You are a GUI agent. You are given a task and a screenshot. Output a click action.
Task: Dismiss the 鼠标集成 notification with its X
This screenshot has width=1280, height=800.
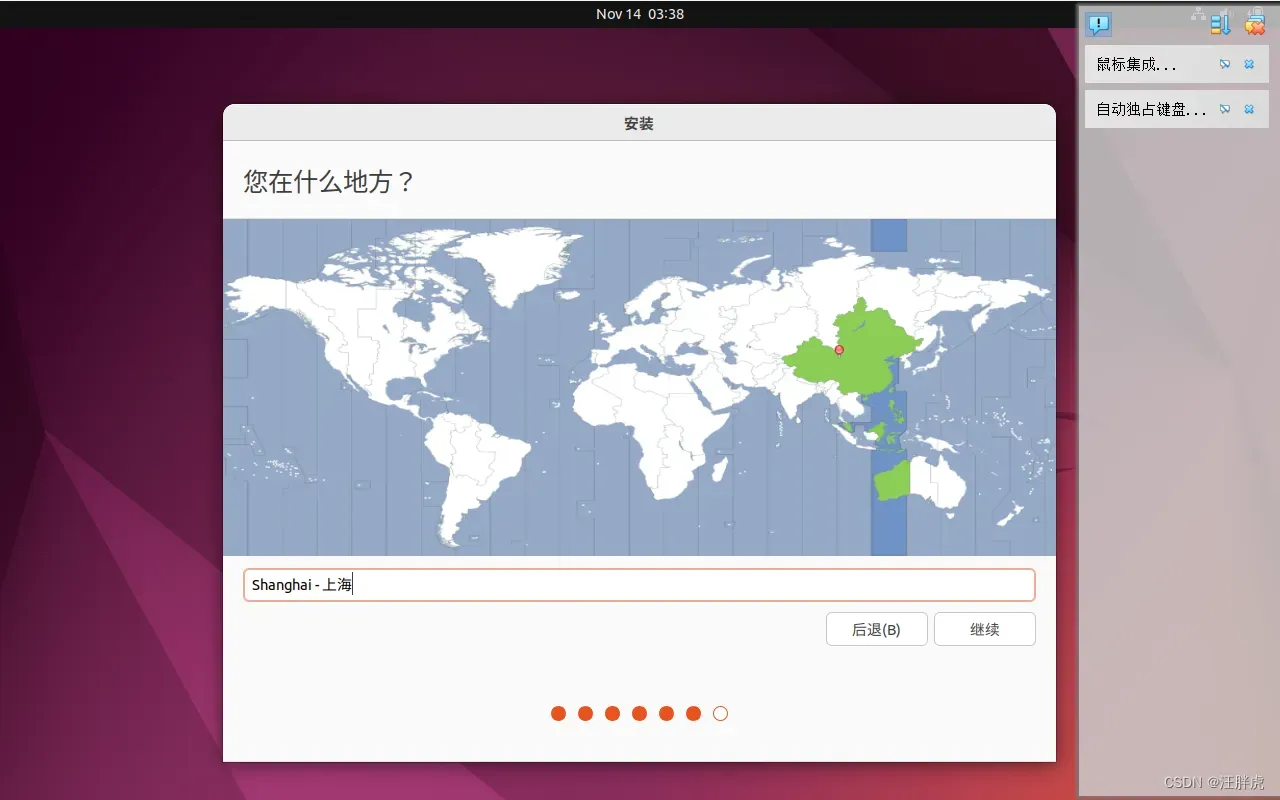[x=1249, y=64]
